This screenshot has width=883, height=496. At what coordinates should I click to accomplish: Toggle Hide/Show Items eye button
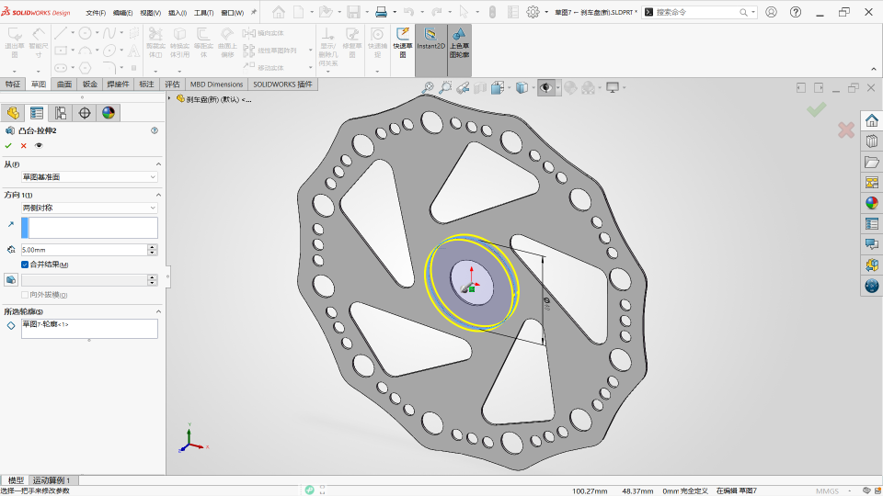545,88
